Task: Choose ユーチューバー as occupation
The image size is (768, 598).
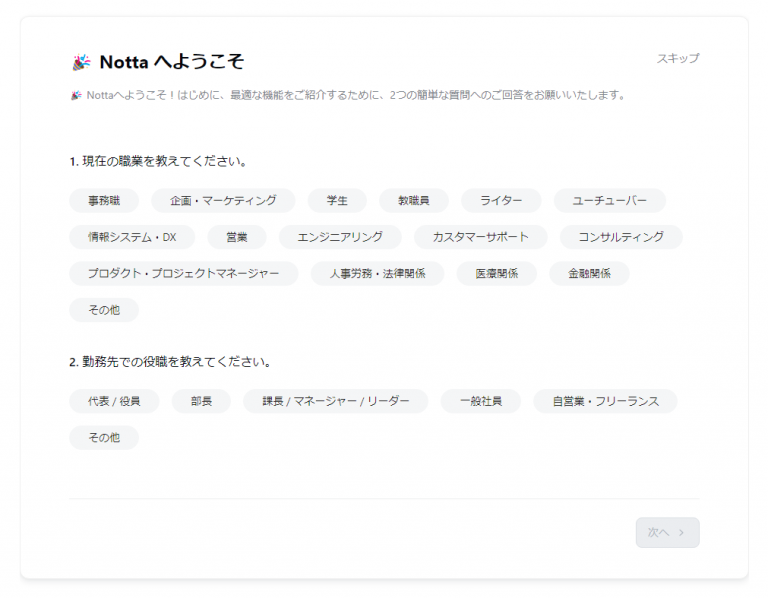Action: pos(609,201)
